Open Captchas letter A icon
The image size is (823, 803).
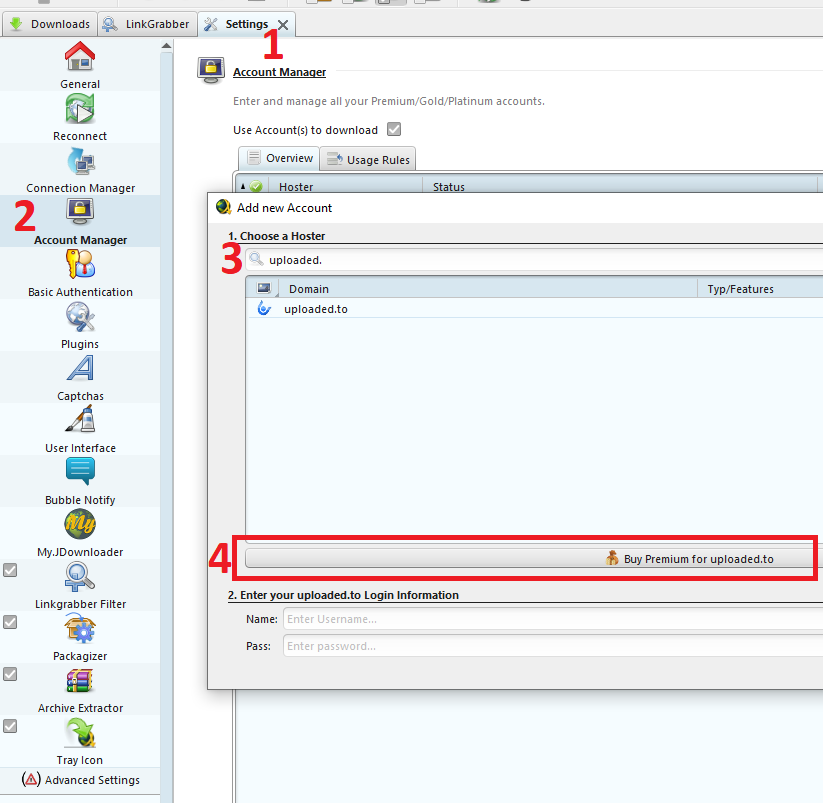[80, 368]
